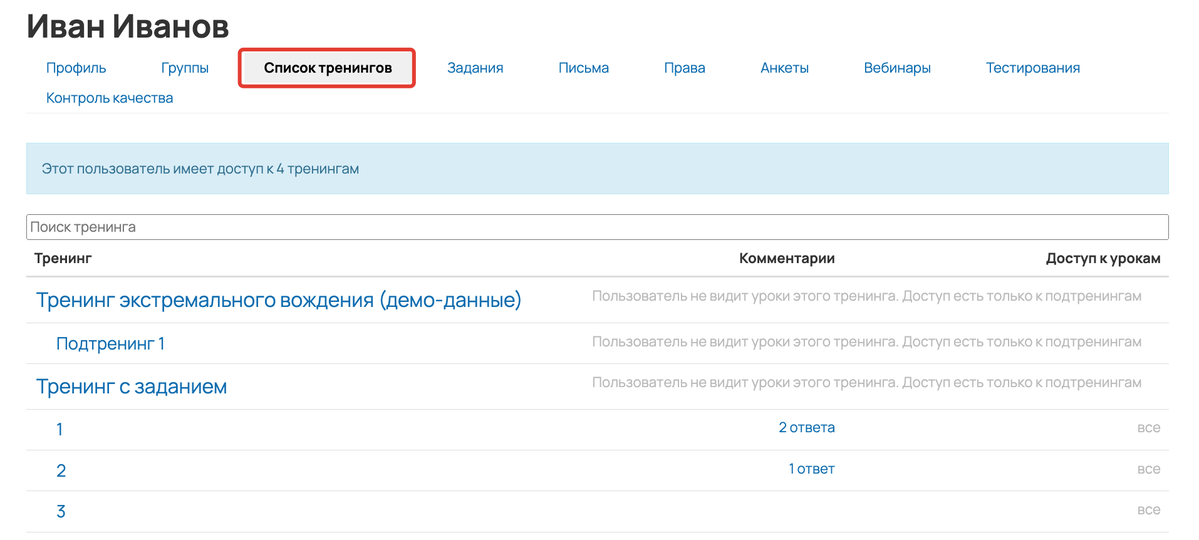Click the 'все' access value in row 3
The image size is (1199, 540).
tap(1149, 509)
